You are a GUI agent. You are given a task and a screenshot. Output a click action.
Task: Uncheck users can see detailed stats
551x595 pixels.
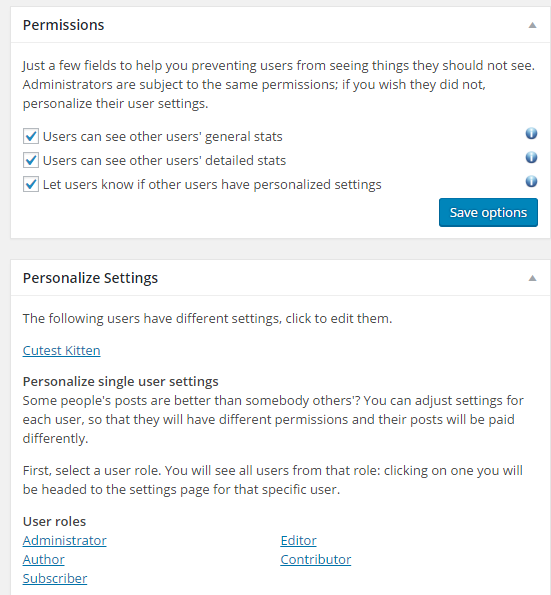tap(31, 160)
